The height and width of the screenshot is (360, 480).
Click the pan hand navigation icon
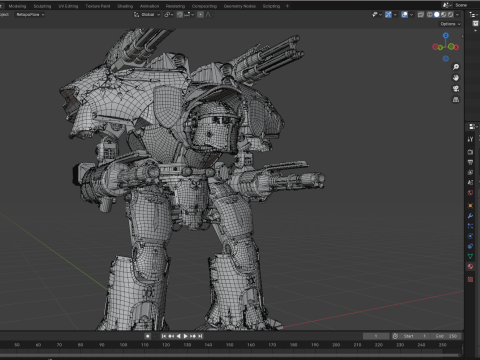456,78
